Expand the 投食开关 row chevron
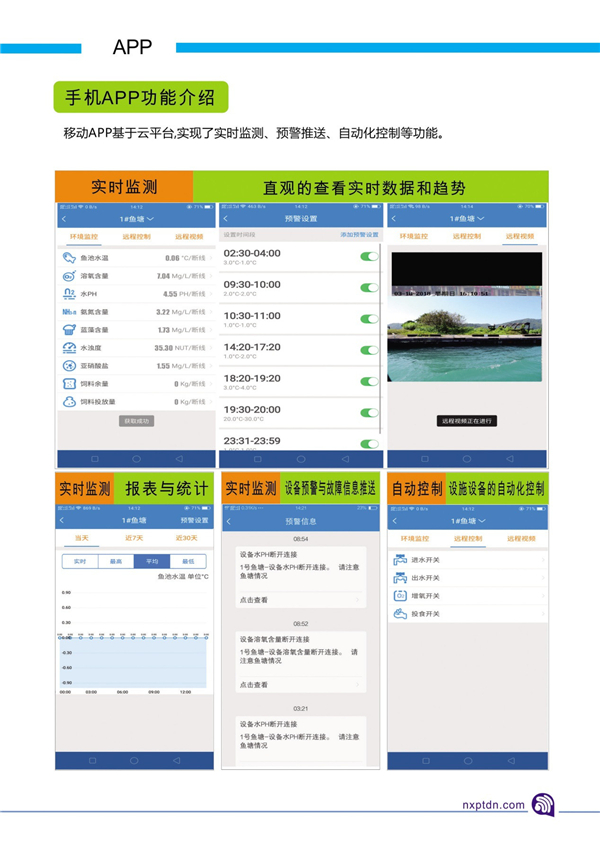Viewport: 600px width, 848px height. [x=543, y=614]
